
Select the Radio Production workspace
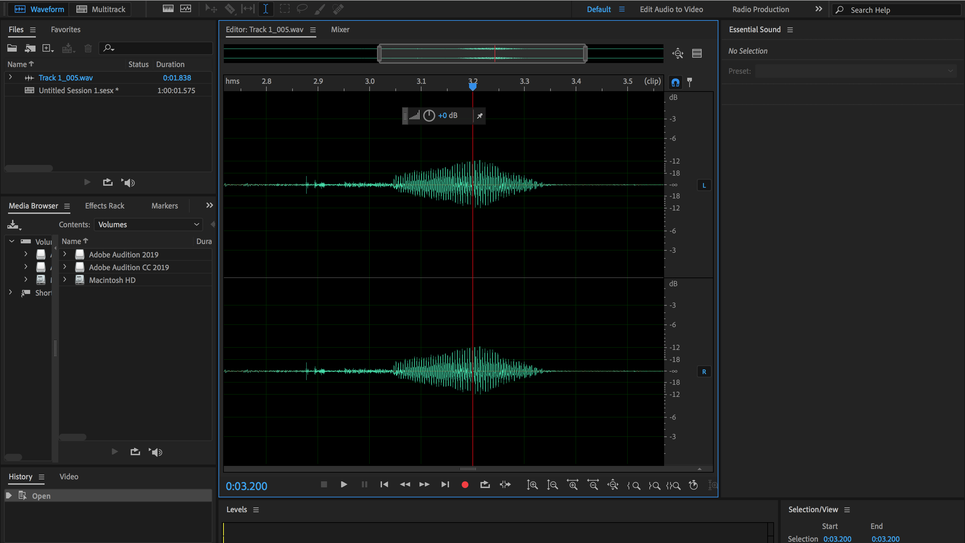[x=760, y=9]
